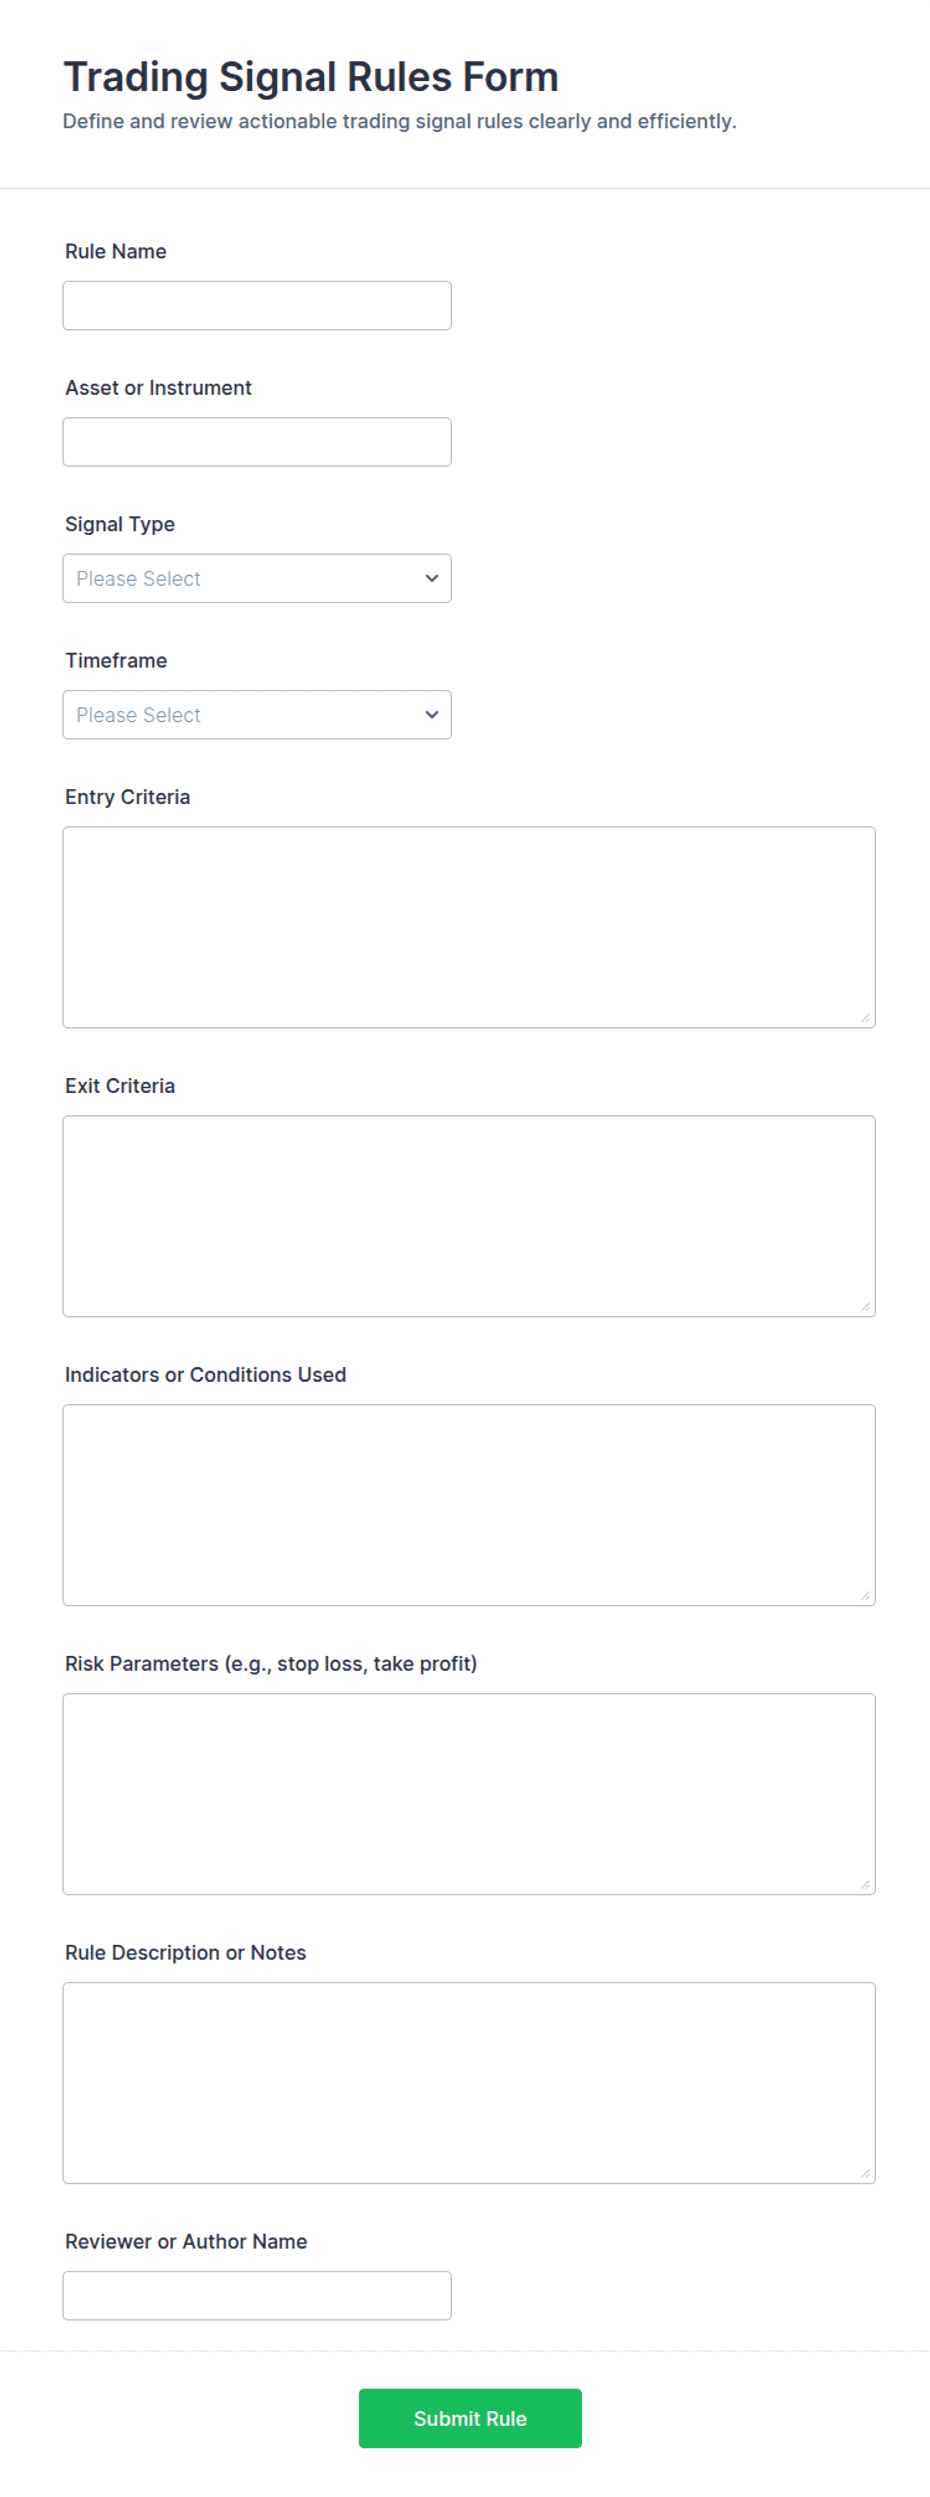Select the Rule Description or Notes box
This screenshot has height=2497, width=930.
[x=469, y=2083]
